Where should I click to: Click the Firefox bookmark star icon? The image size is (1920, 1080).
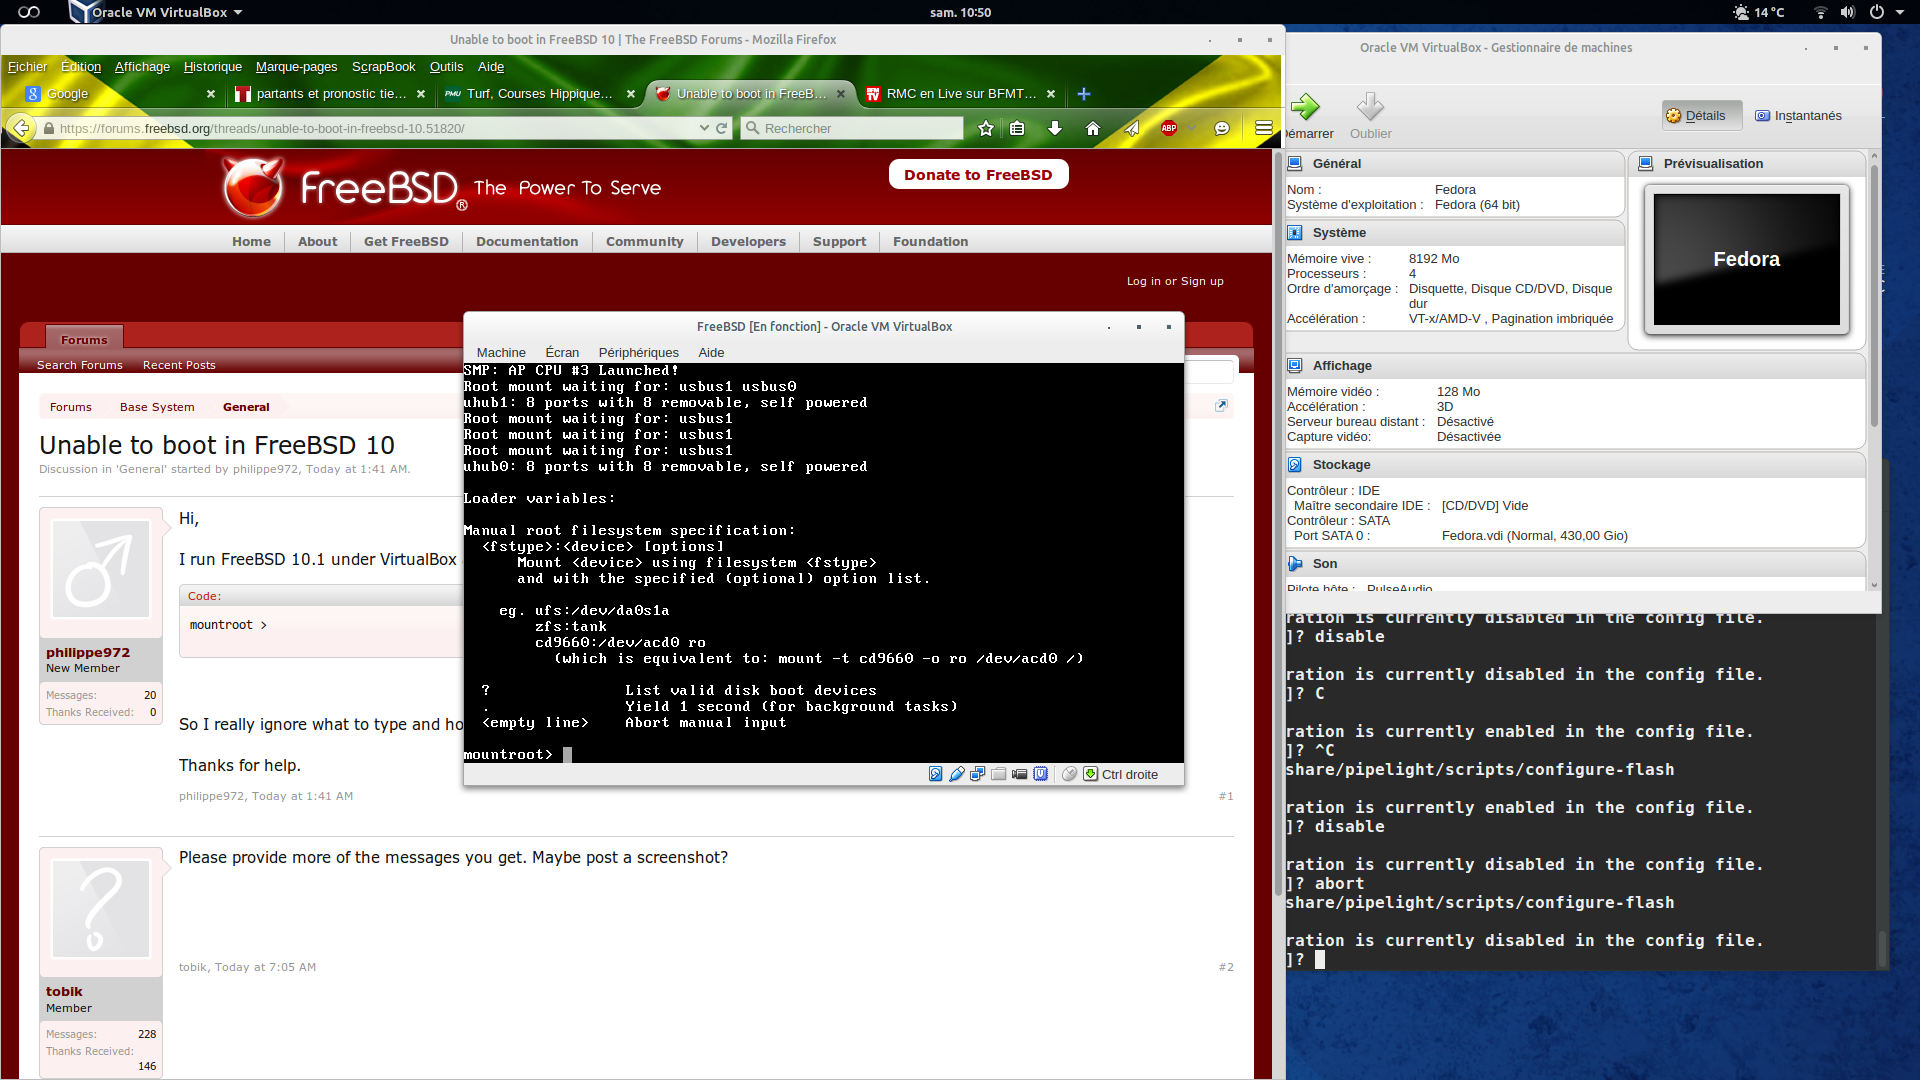pos(986,128)
